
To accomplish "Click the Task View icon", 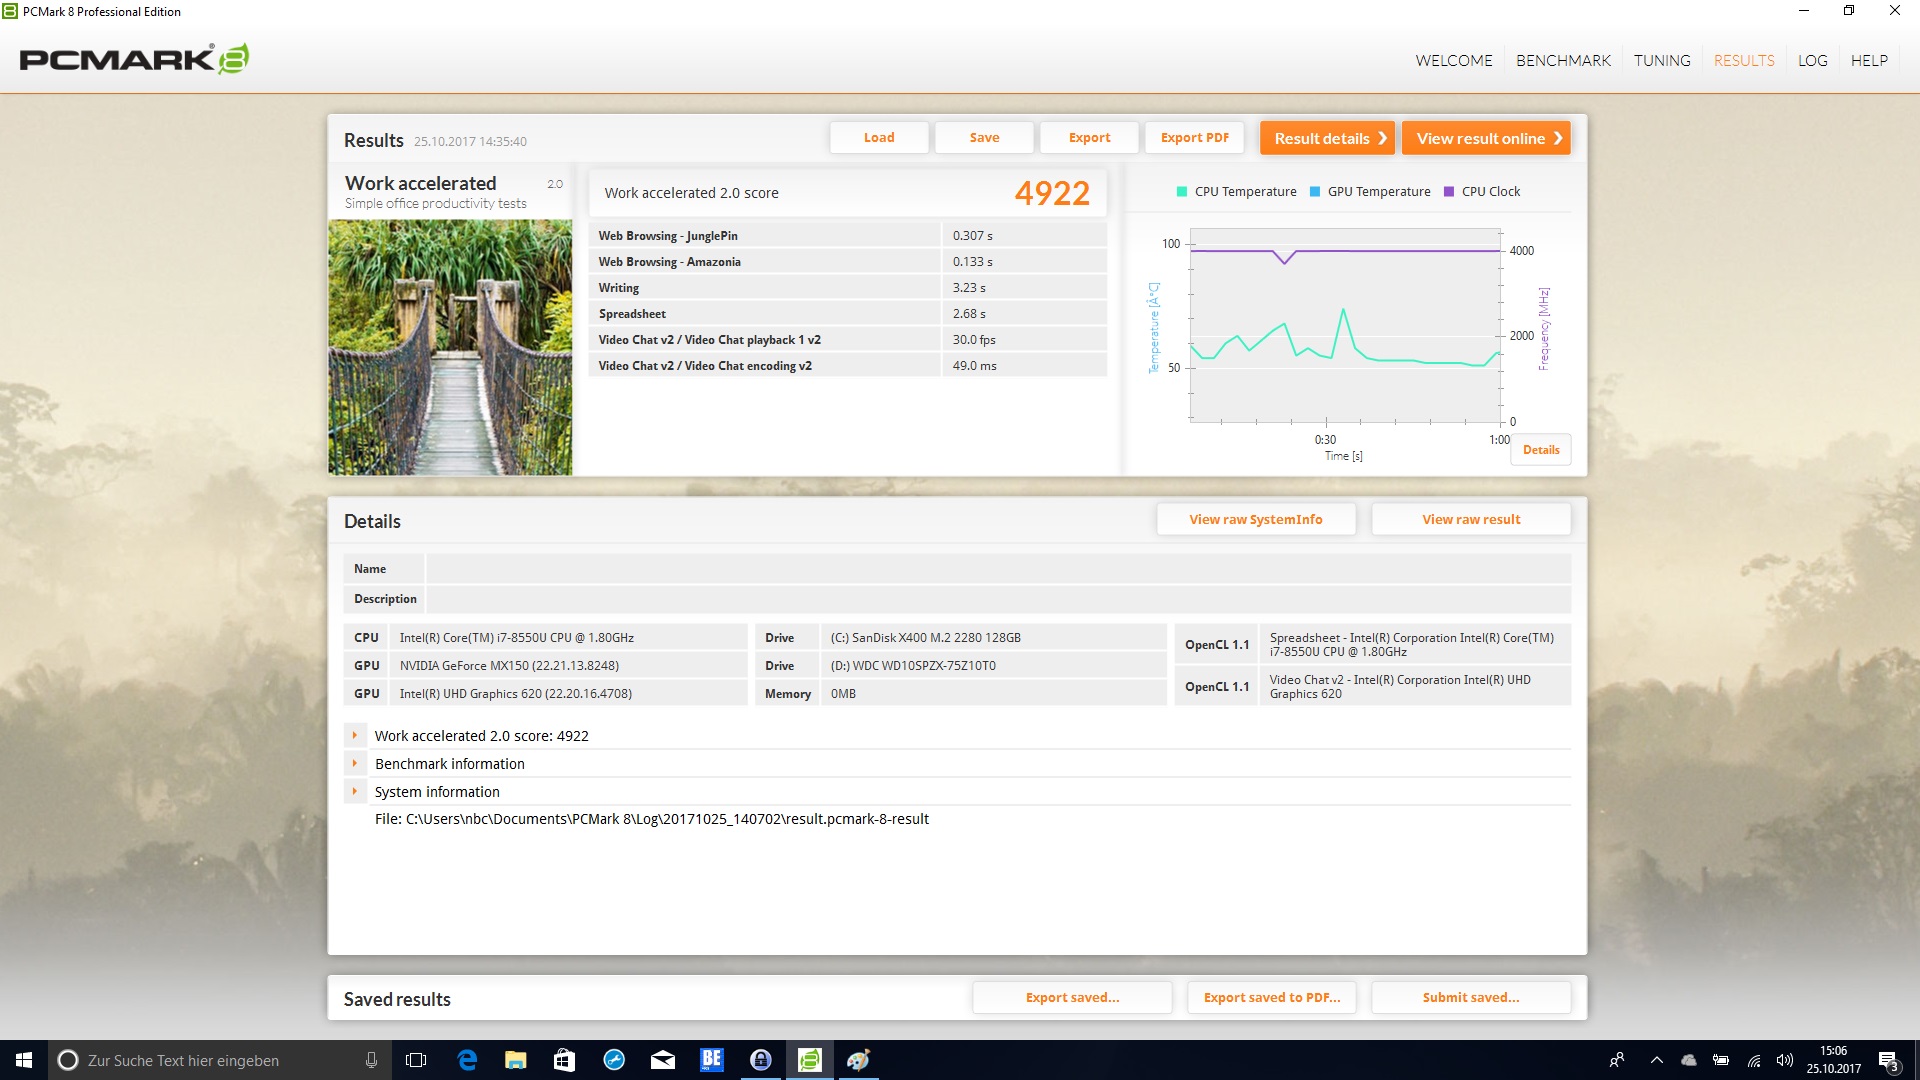I will (x=416, y=1060).
